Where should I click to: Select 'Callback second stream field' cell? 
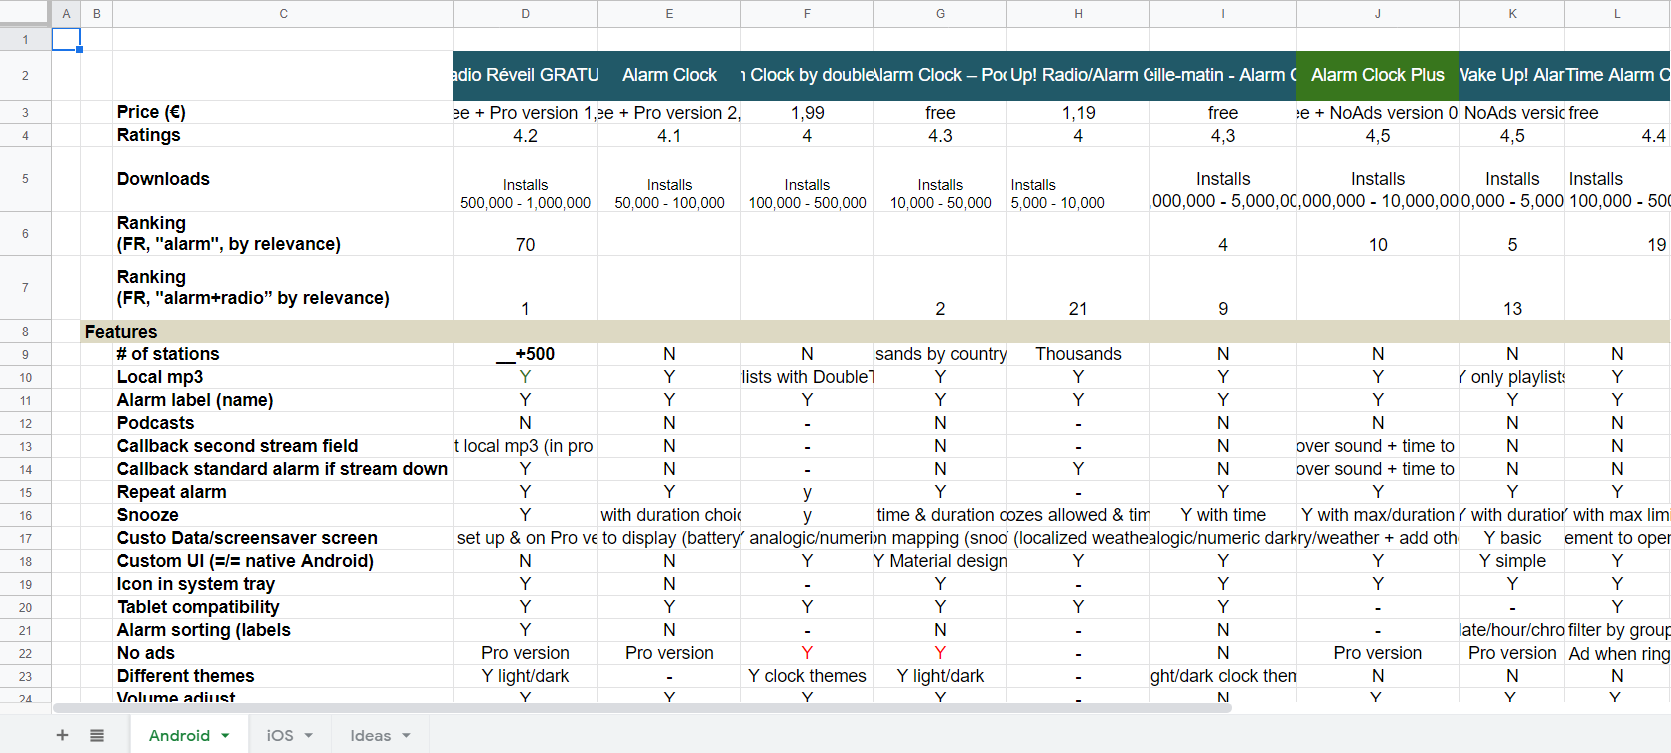point(283,446)
